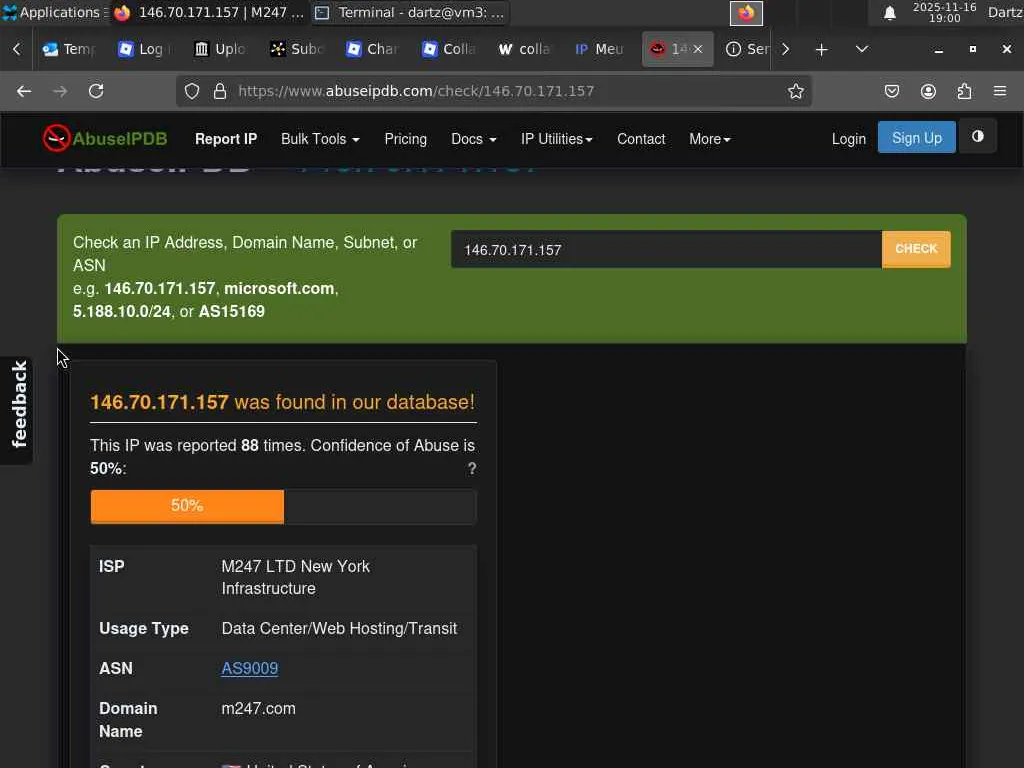Click Report IP in the navbar
1024x768 pixels.
pyautogui.click(x=226, y=138)
